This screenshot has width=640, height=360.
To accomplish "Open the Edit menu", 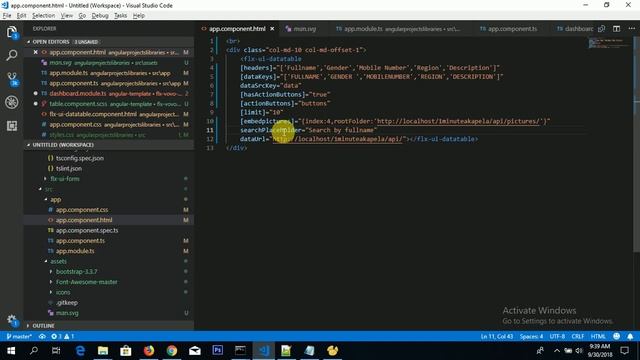I will tap(21, 16).
